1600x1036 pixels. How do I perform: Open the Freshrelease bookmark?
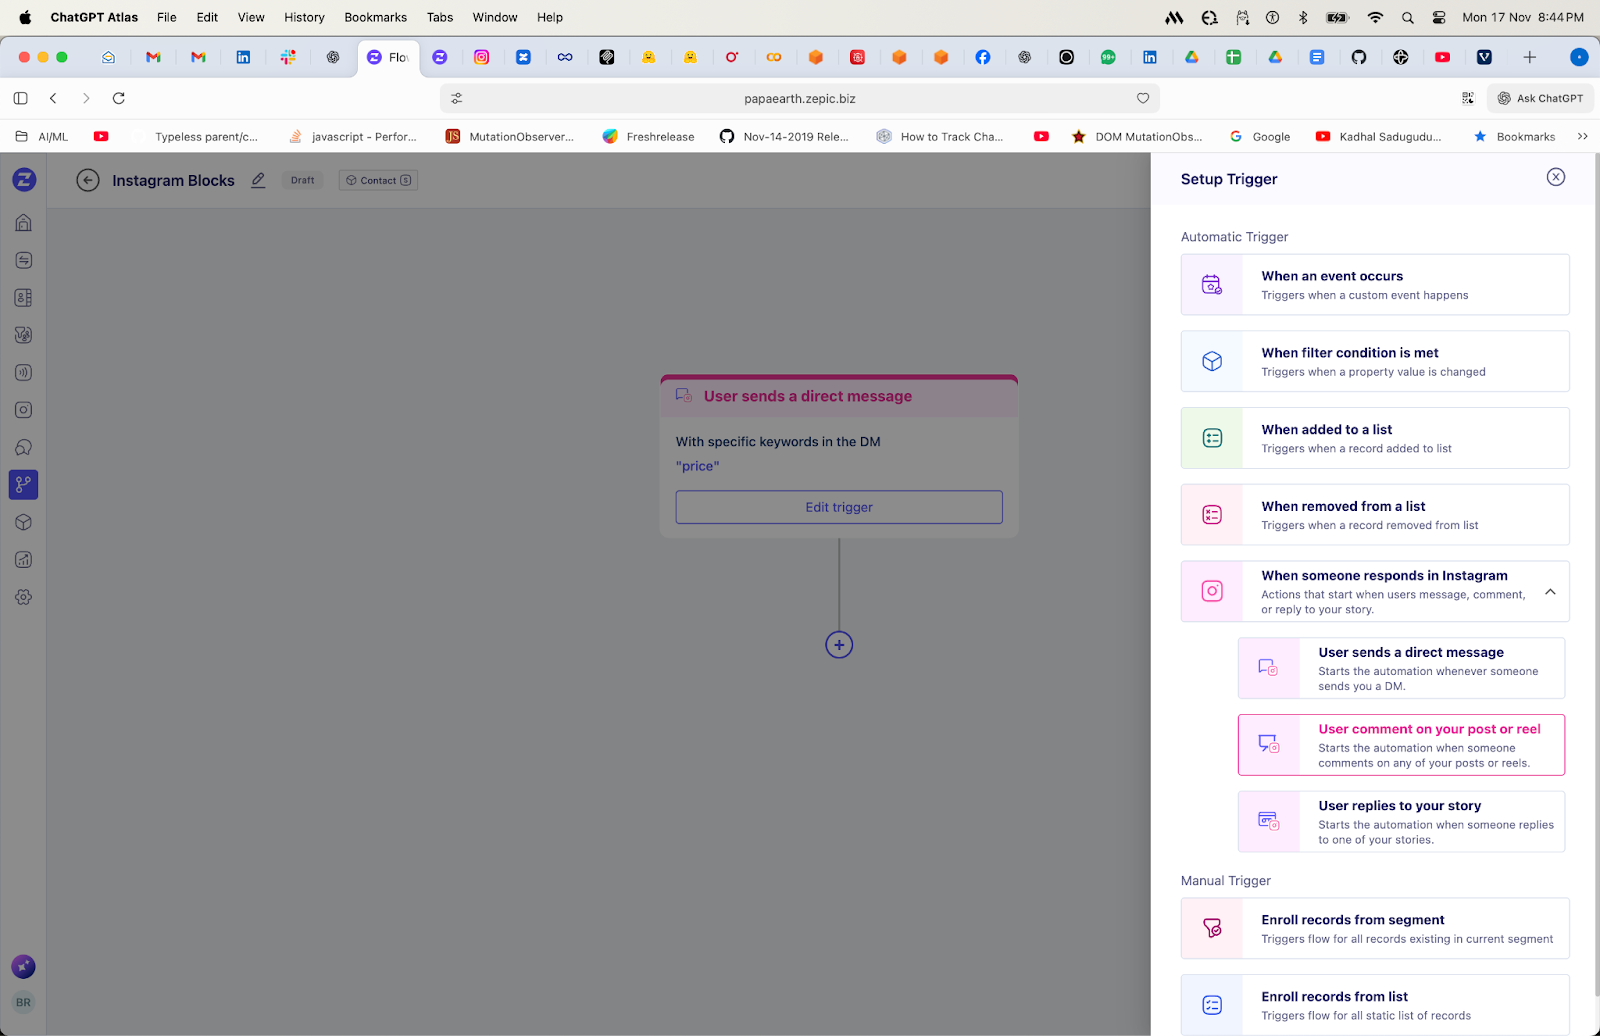click(x=648, y=137)
